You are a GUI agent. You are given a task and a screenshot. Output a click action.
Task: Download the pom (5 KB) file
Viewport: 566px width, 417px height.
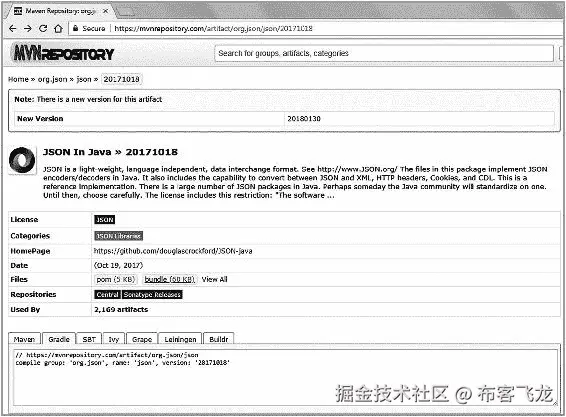(x=116, y=279)
